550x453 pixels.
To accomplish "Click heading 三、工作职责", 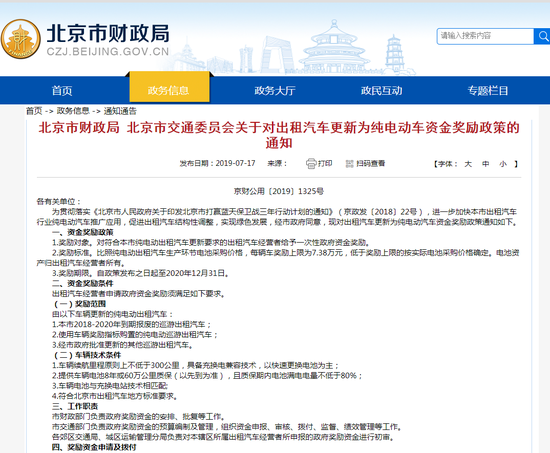I will coord(75,406).
